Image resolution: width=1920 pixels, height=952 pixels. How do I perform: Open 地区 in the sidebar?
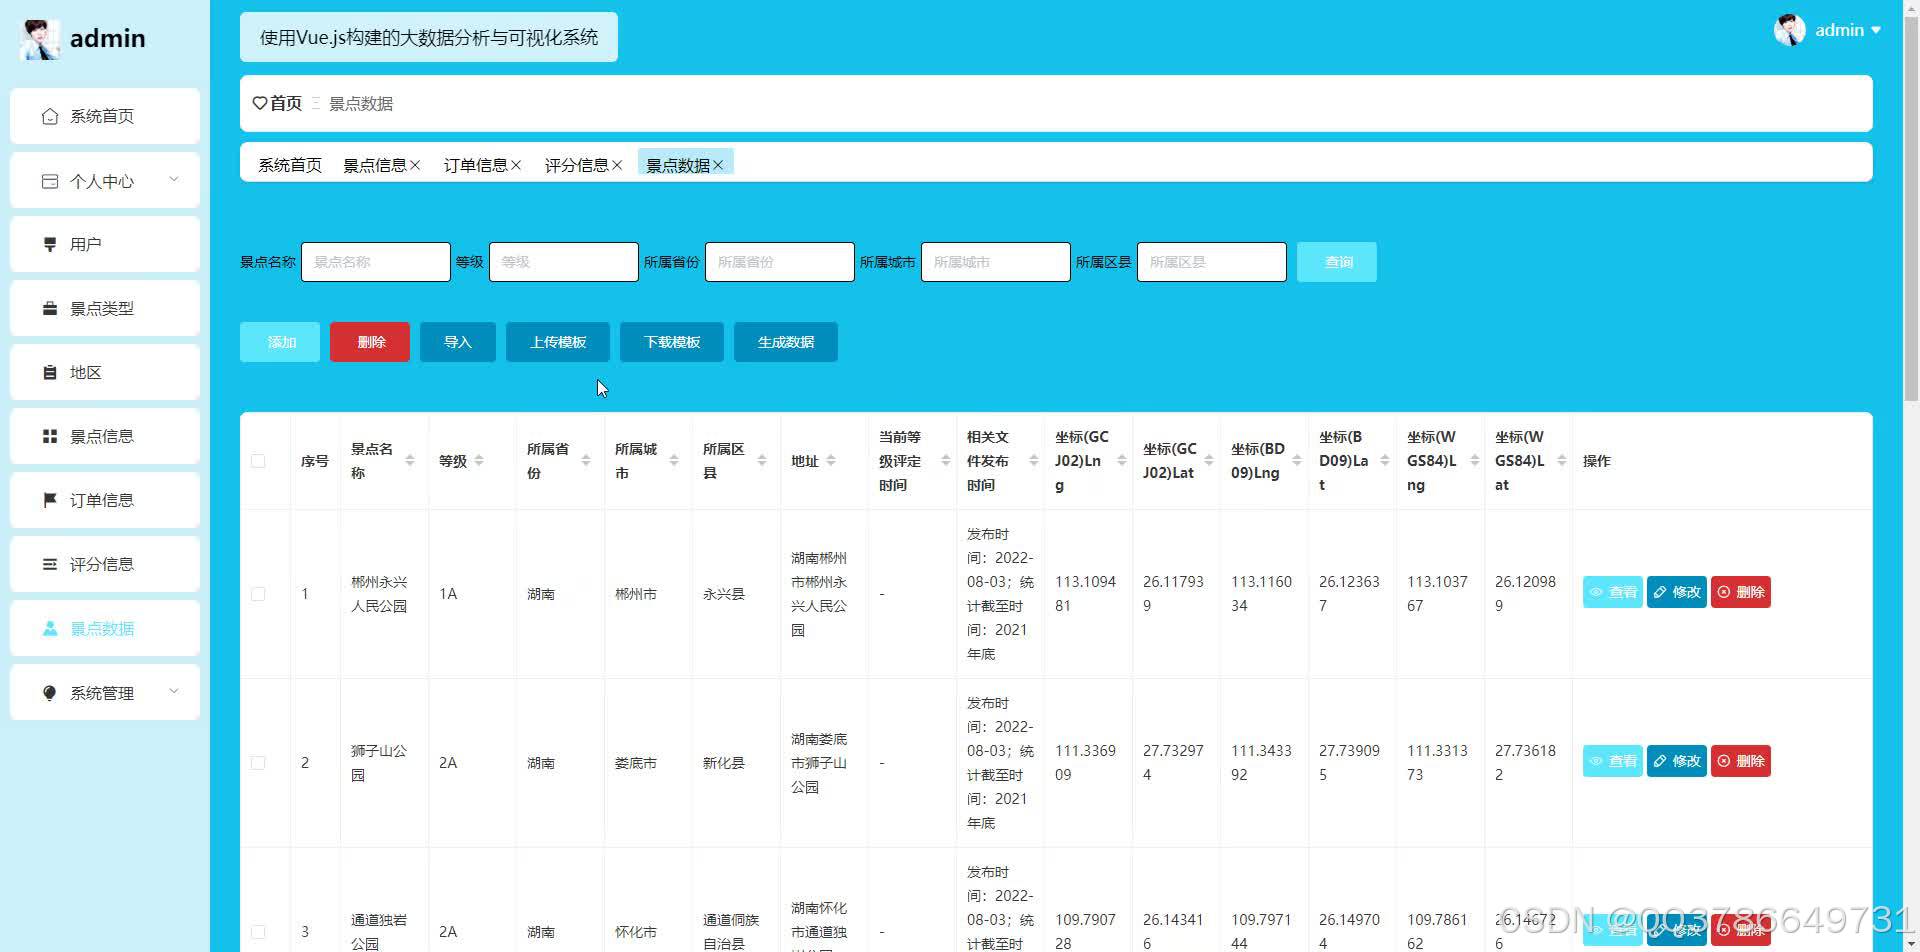click(105, 372)
